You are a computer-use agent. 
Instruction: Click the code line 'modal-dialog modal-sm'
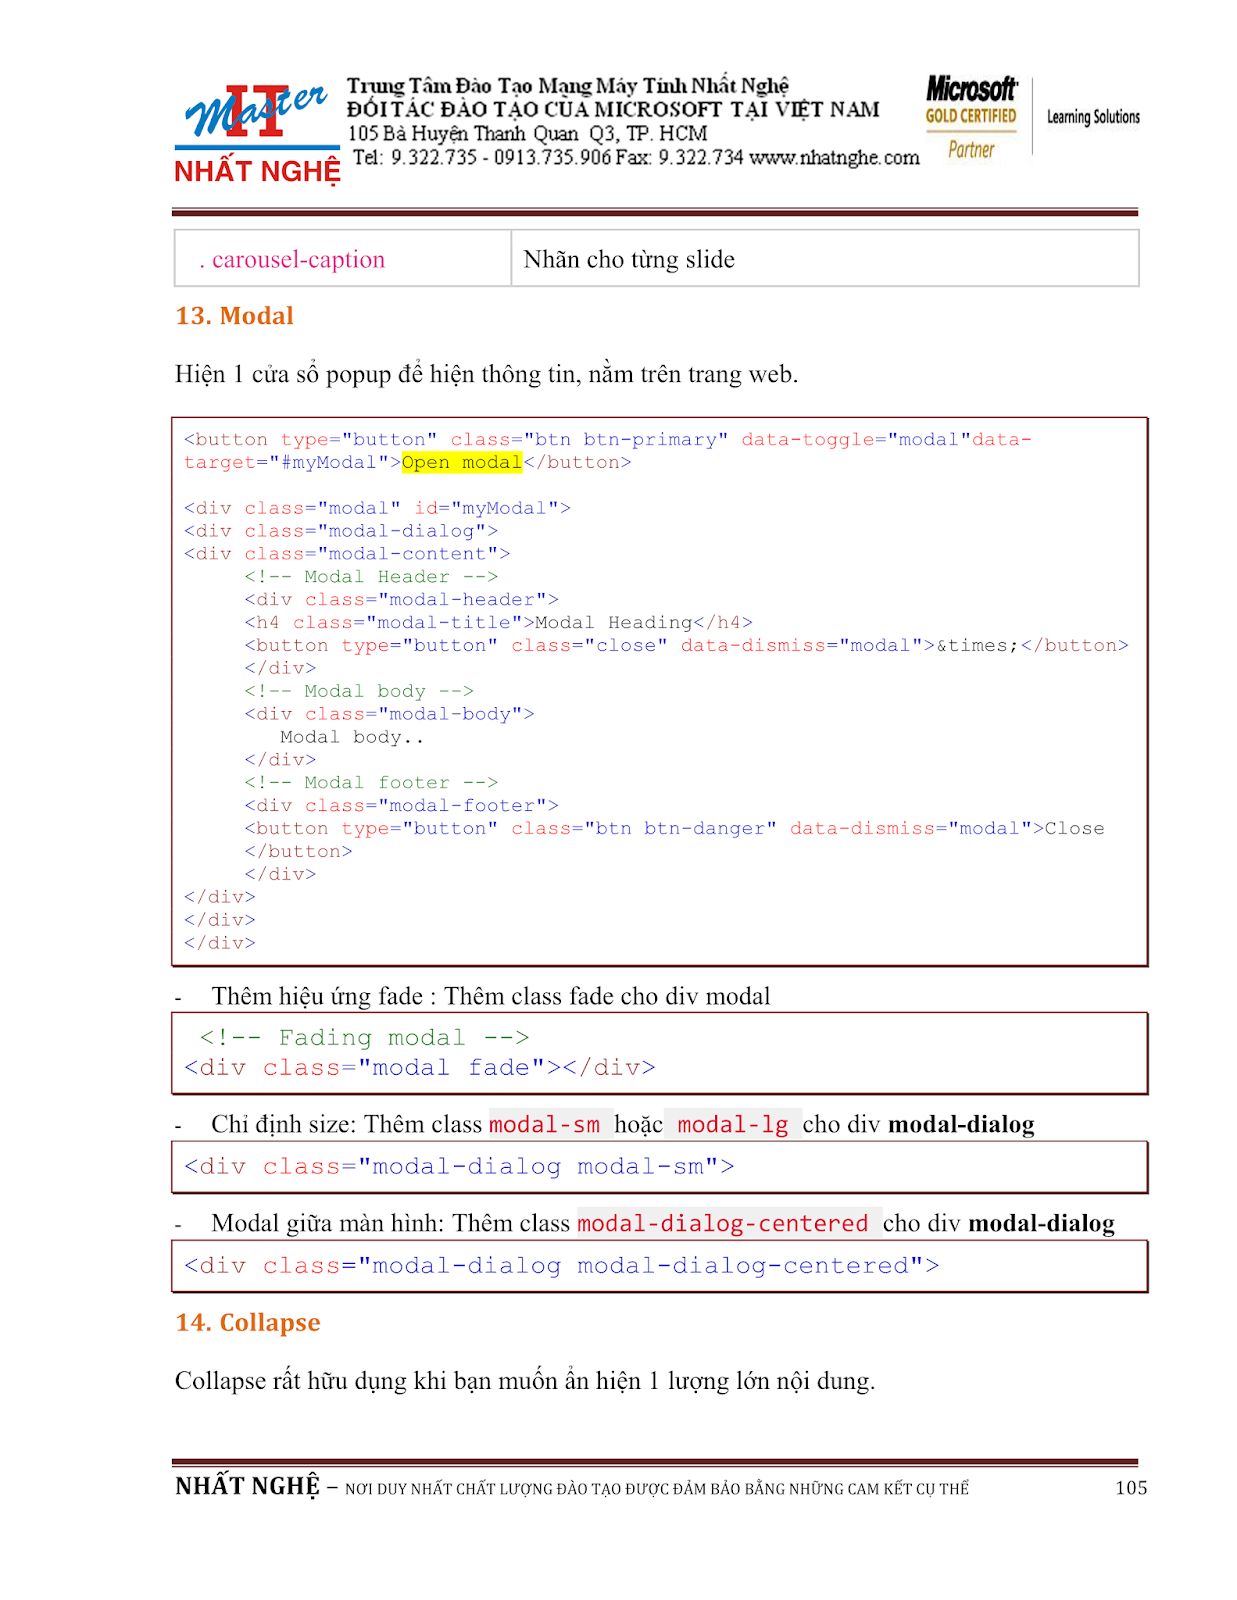[459, 1167]
